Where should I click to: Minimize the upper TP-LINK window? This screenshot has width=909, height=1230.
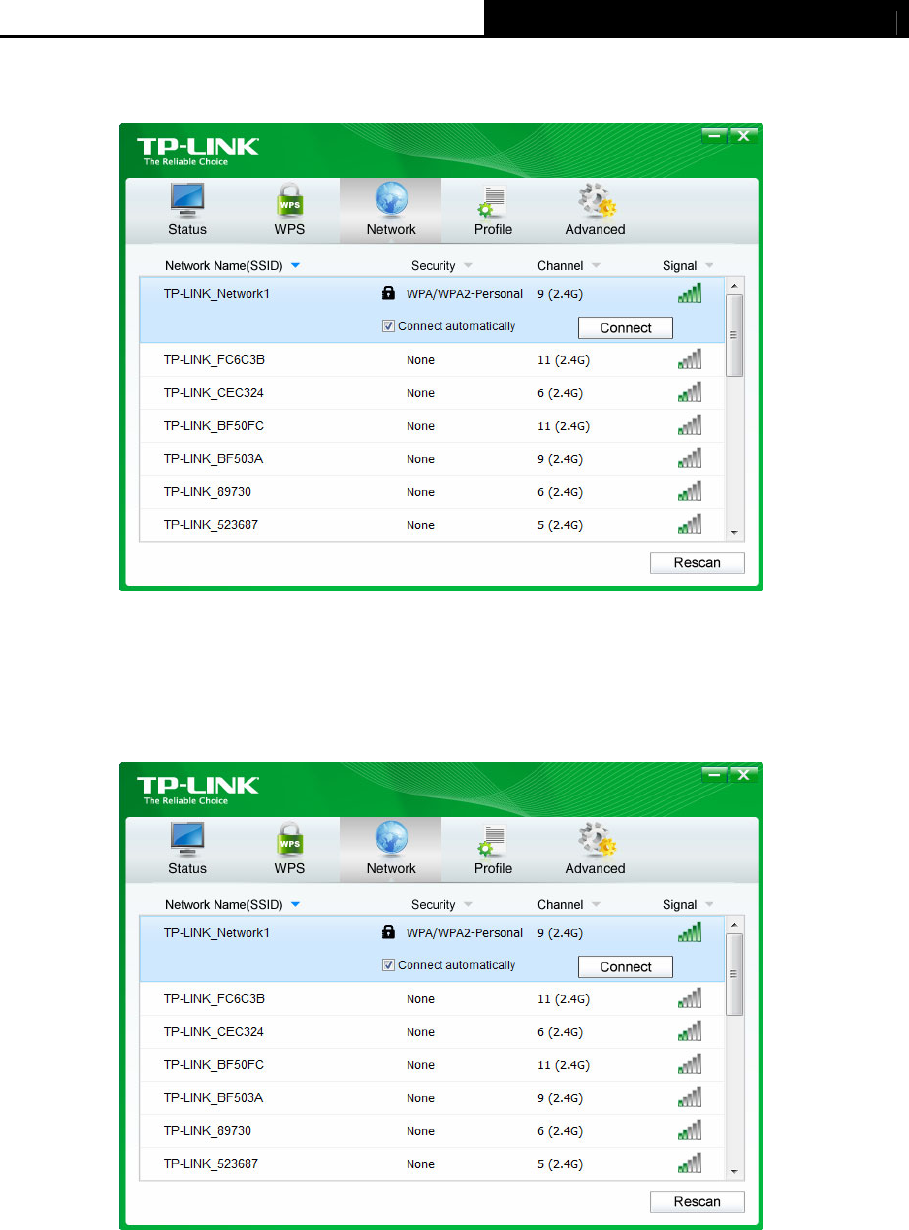click(713, 135)
